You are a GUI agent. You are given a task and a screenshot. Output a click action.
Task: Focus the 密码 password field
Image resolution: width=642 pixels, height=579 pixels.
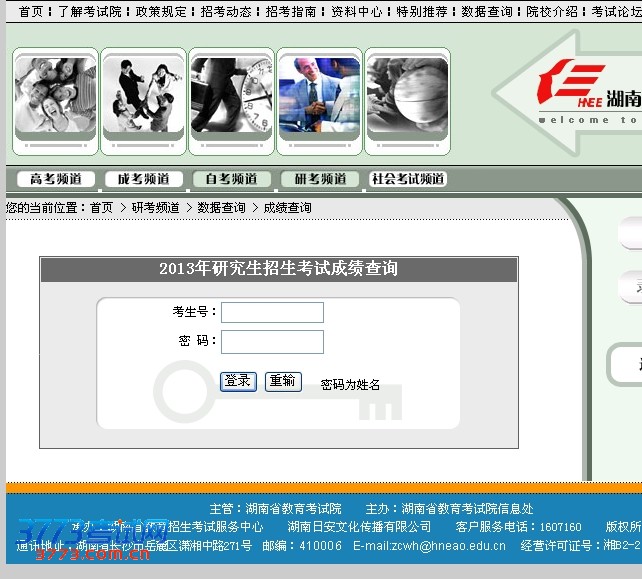(x=272, y=342)
